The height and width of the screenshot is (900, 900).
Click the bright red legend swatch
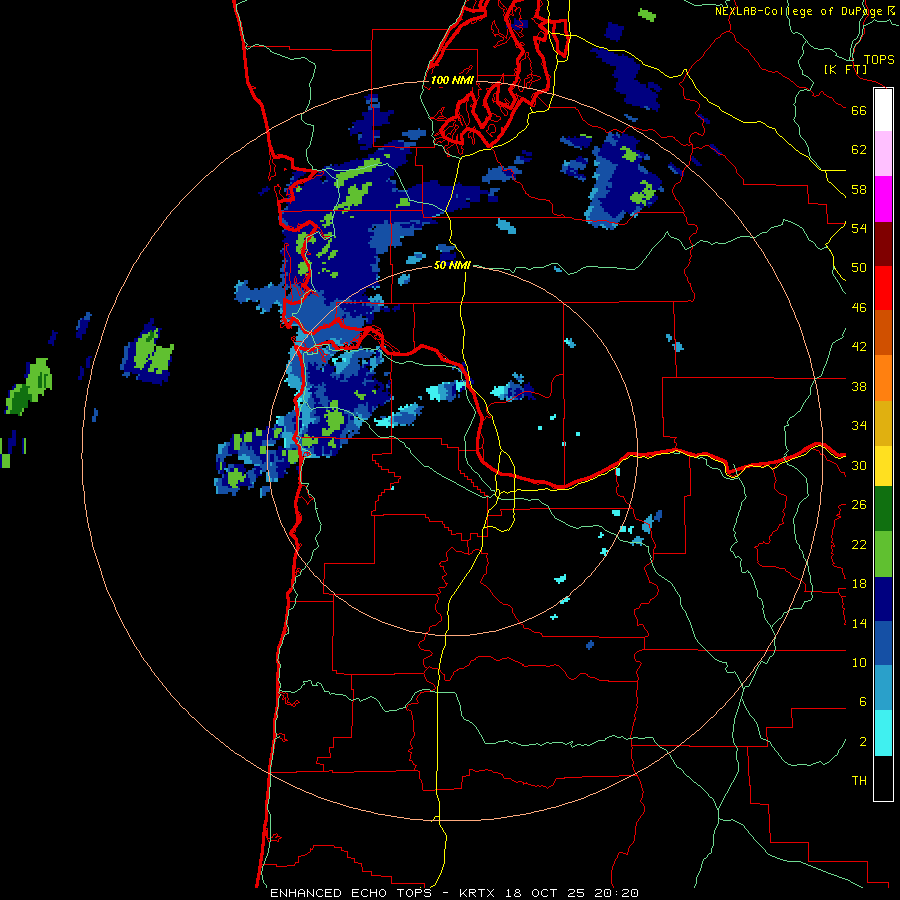pyautogui.click(x=883, y=288)
